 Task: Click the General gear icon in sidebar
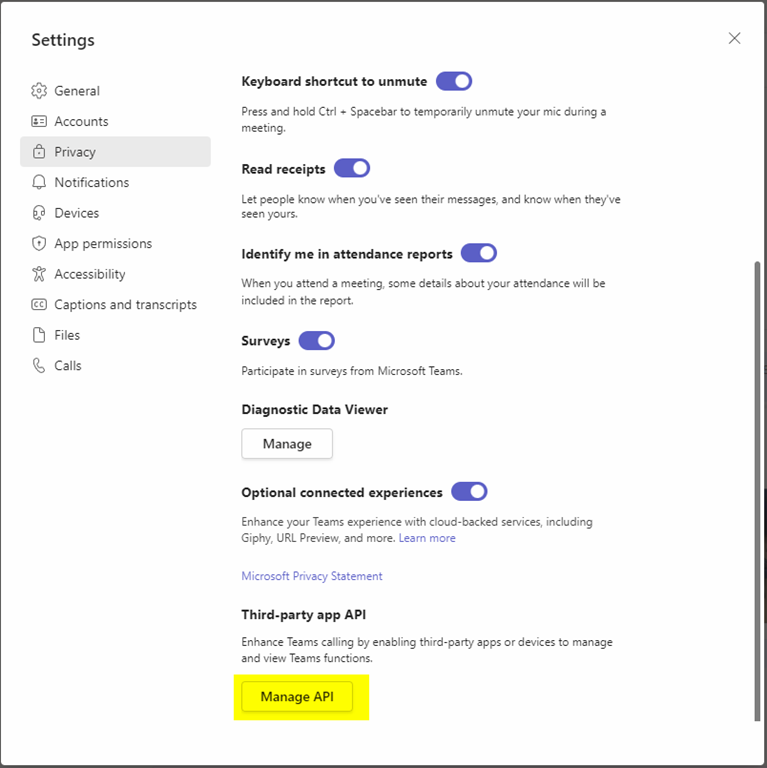click(39, 91)
